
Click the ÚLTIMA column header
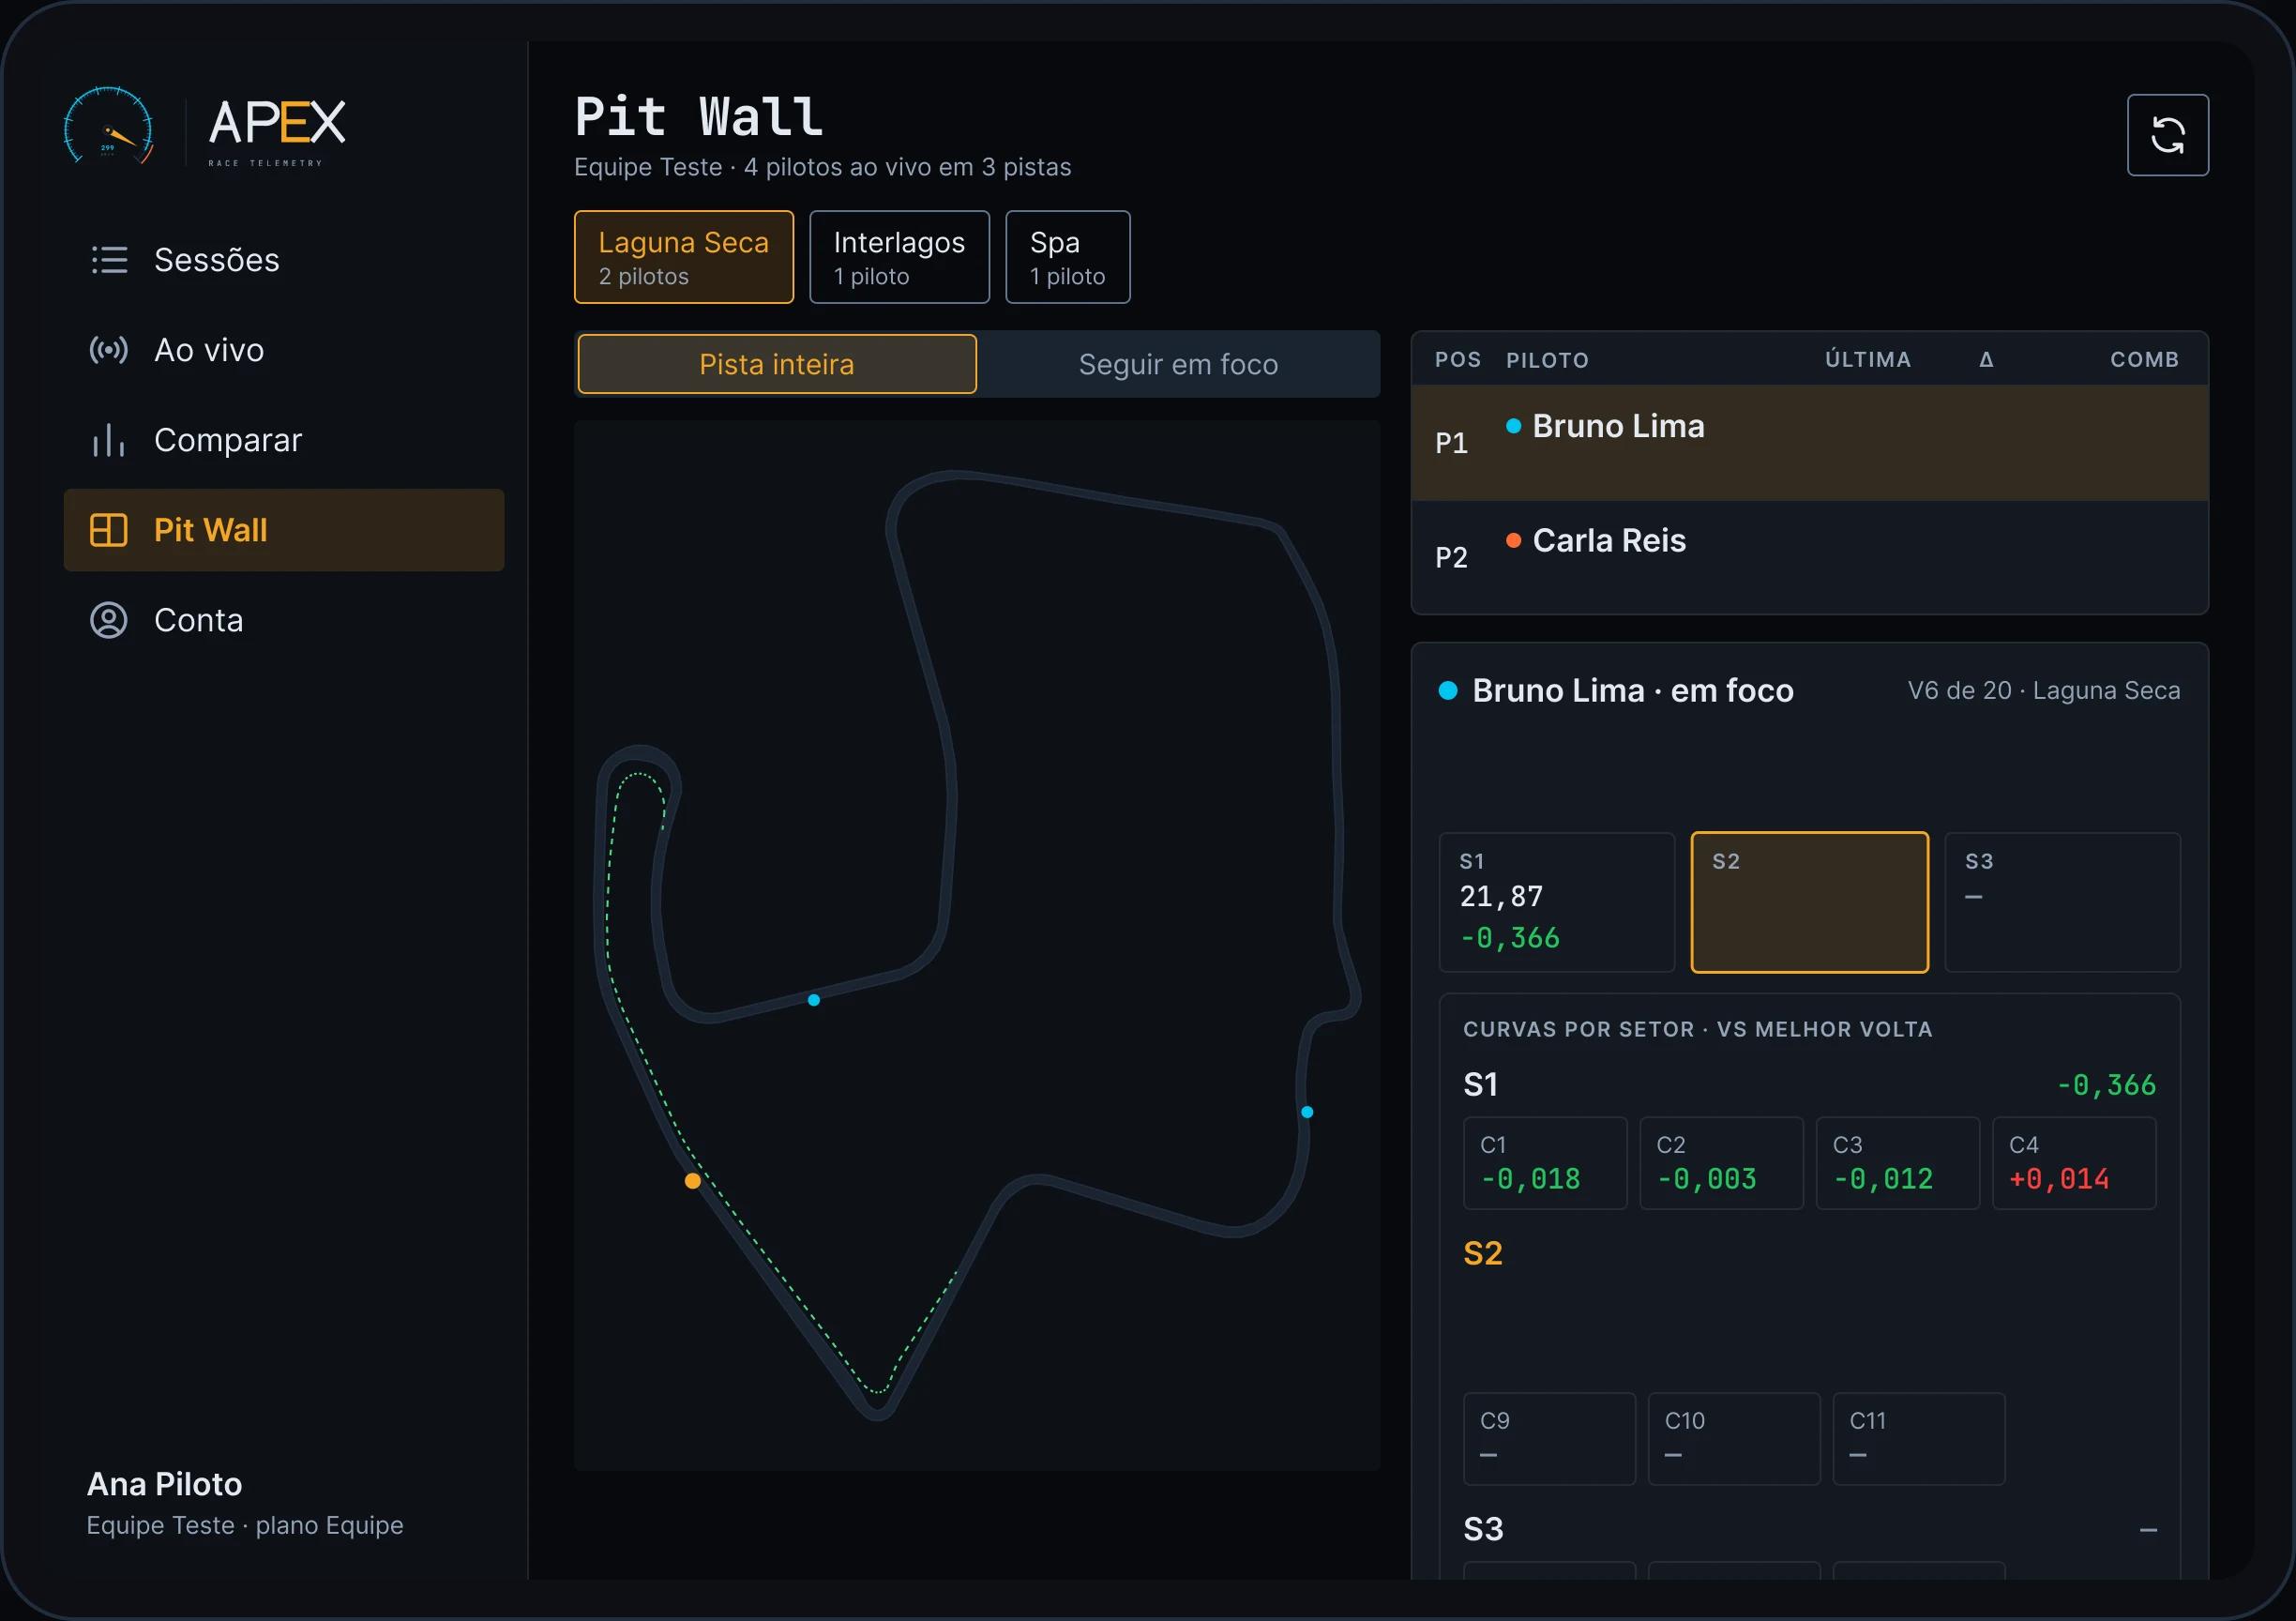point(1867,359)
